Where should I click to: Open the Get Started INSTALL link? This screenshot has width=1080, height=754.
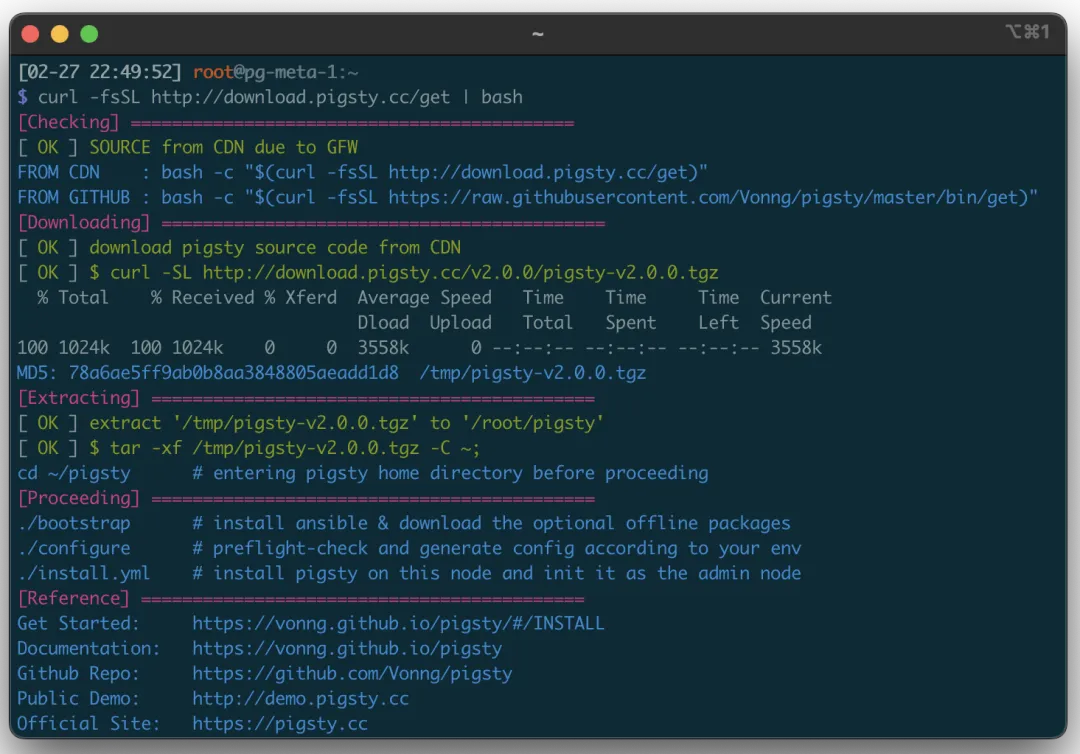tap(398, 623)
